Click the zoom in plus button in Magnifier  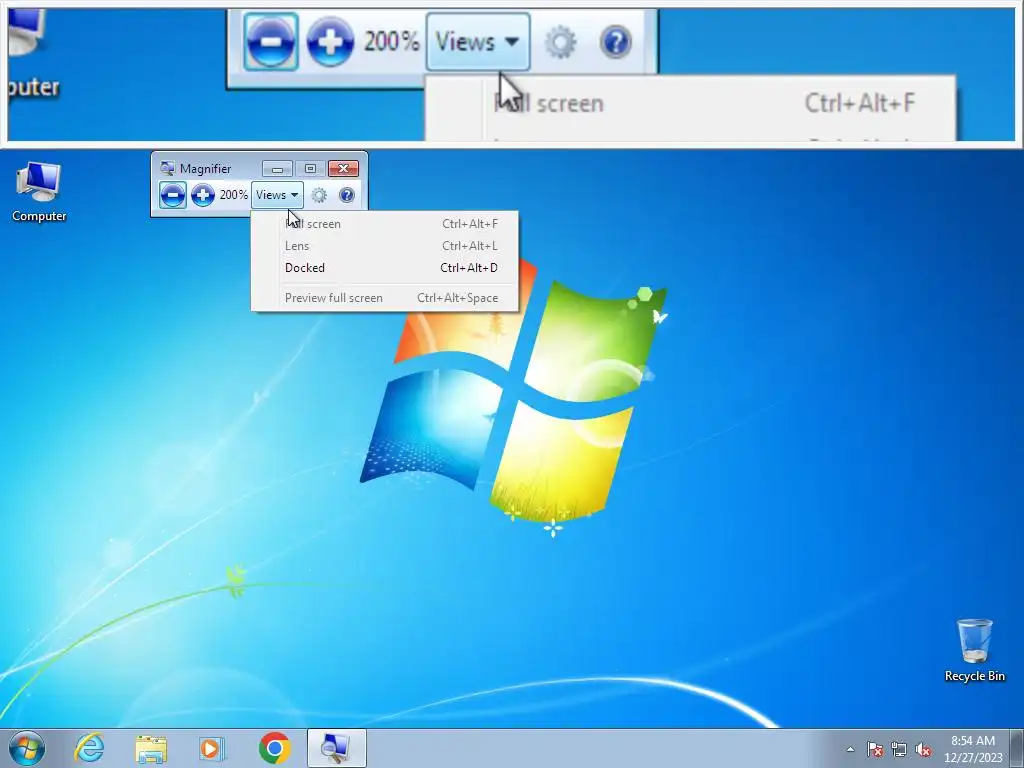click(203, 195)
